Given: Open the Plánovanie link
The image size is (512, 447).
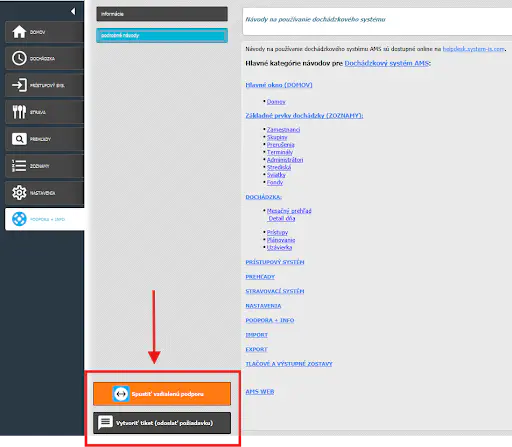Looking at the screenshot, I should [x=281, y=240].
